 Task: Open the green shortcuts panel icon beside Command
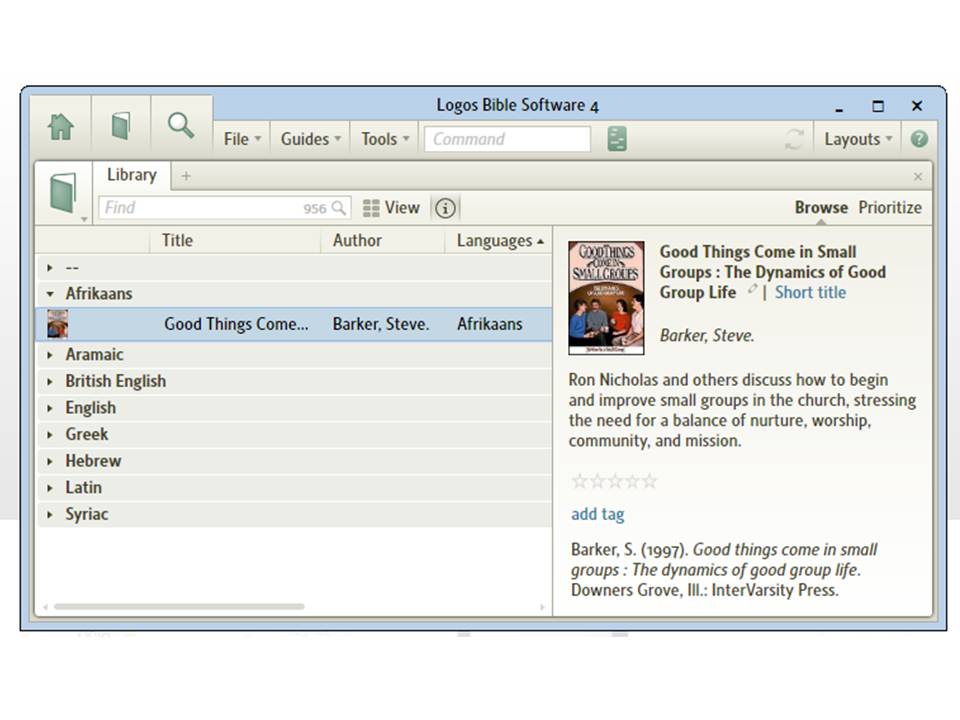coord(617,139)
